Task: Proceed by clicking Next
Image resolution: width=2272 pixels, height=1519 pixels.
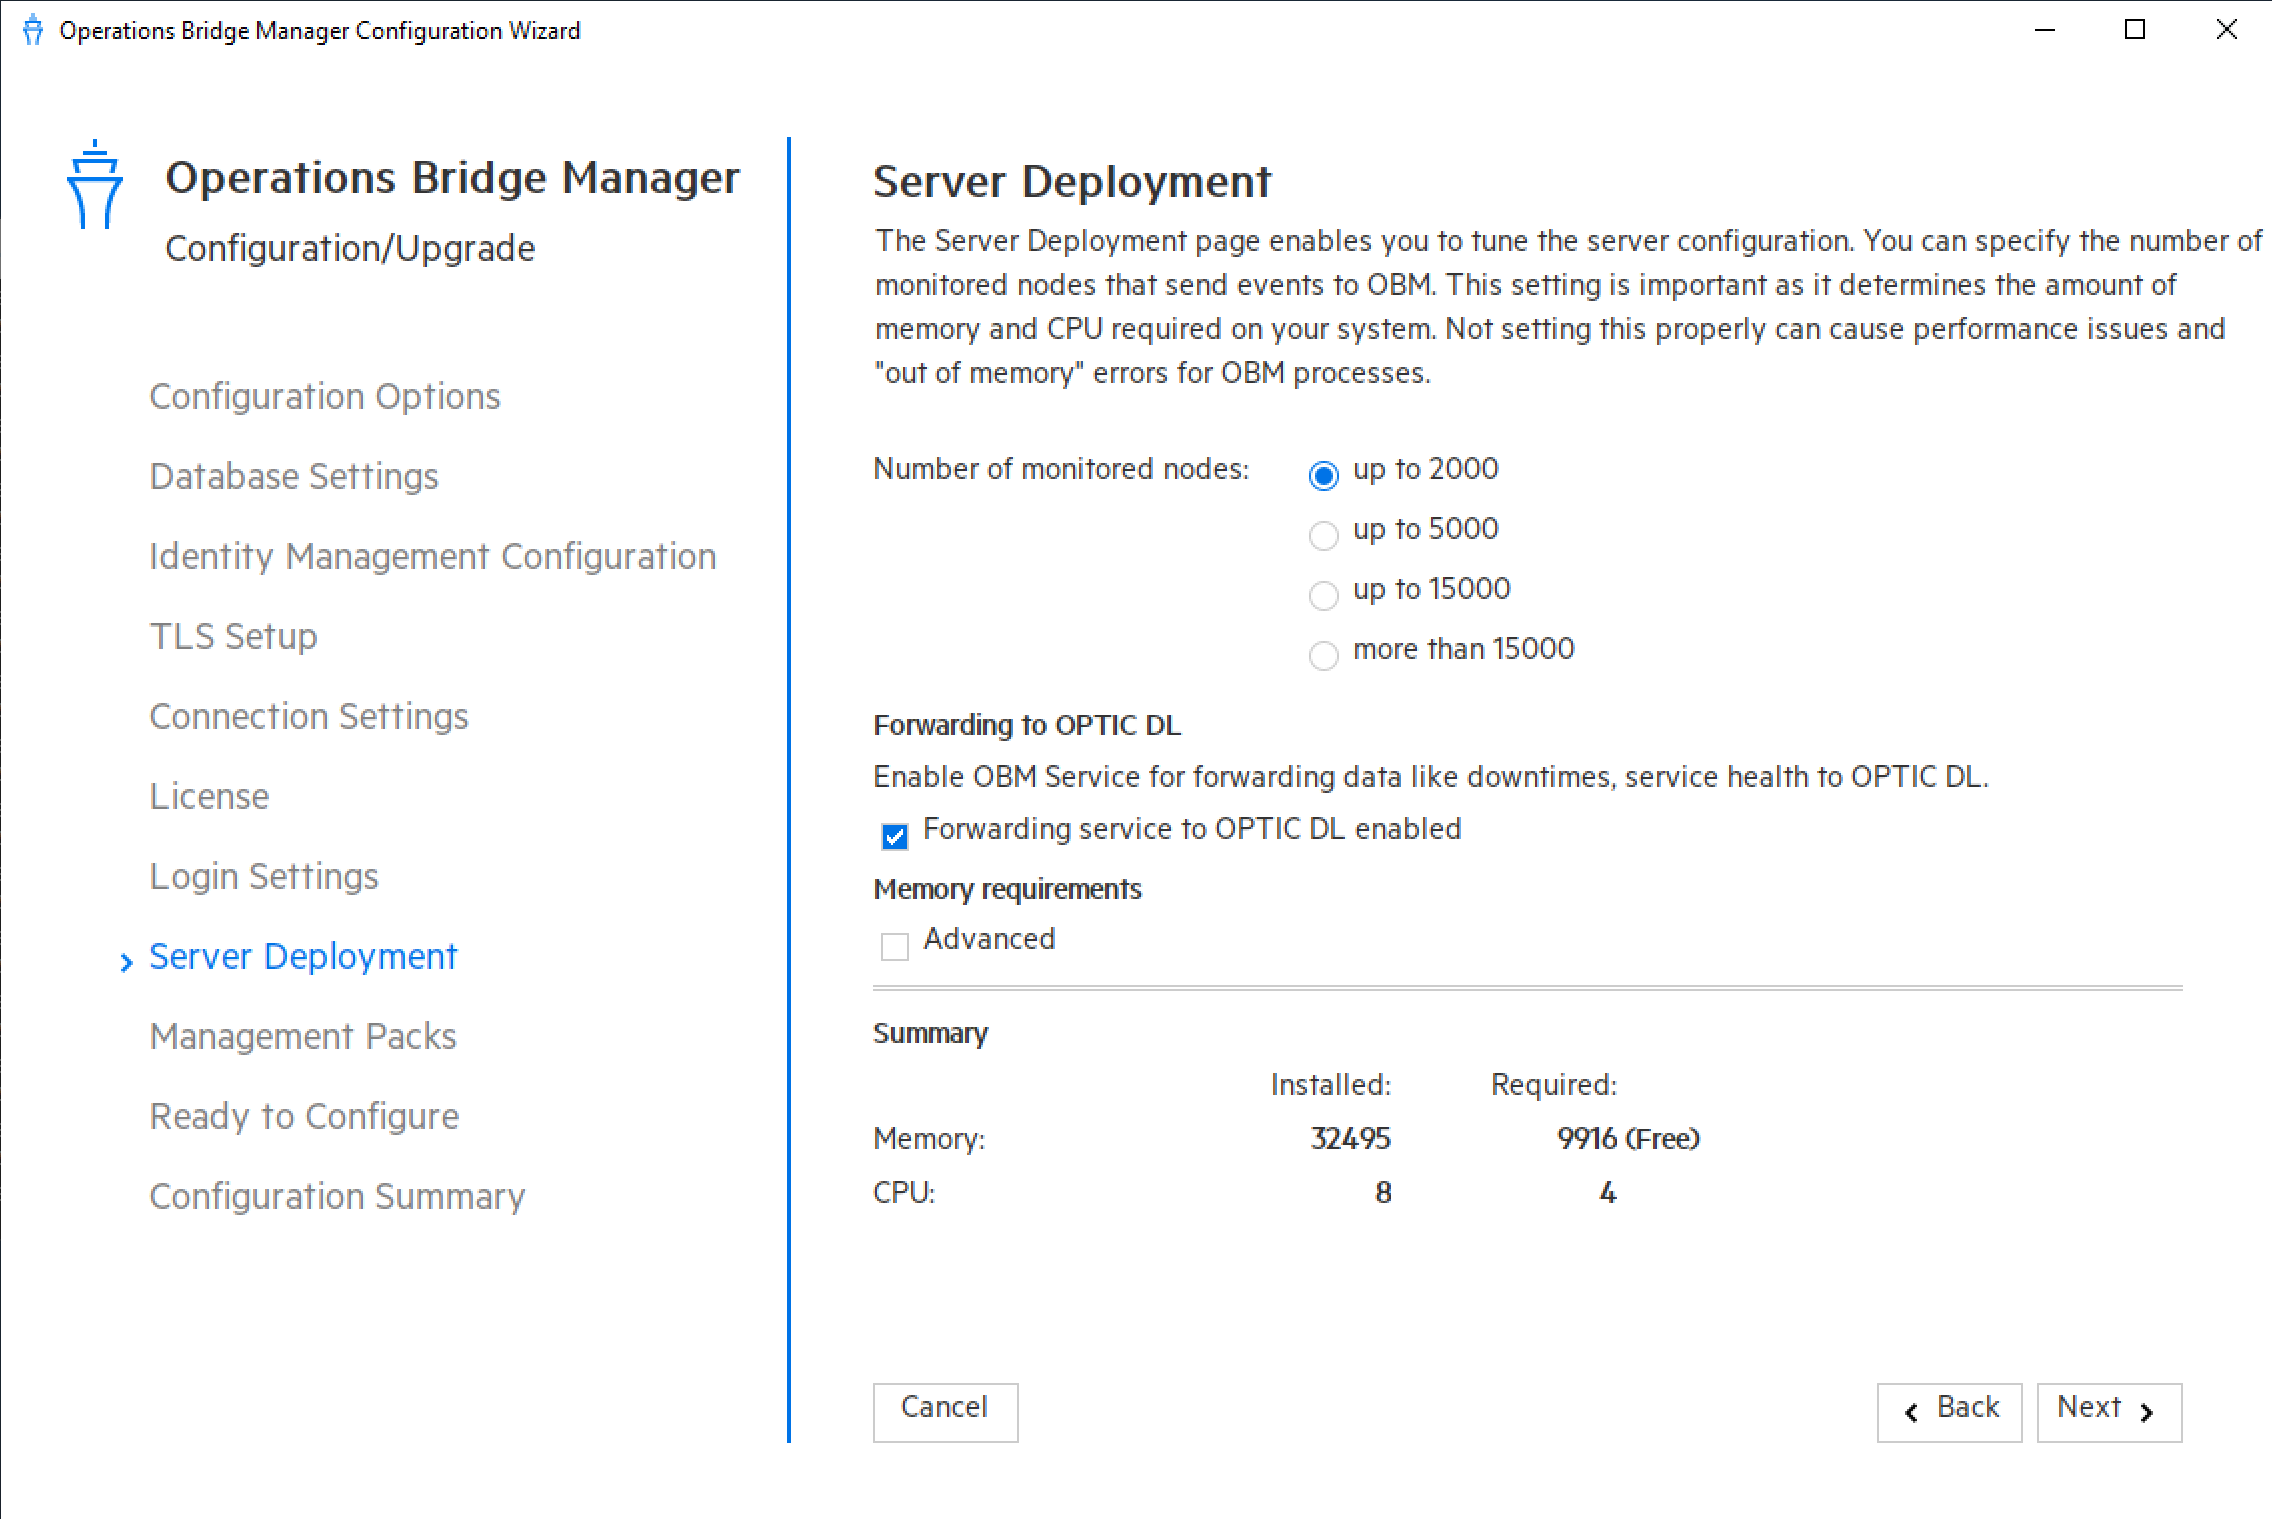Action: 2109,1411
